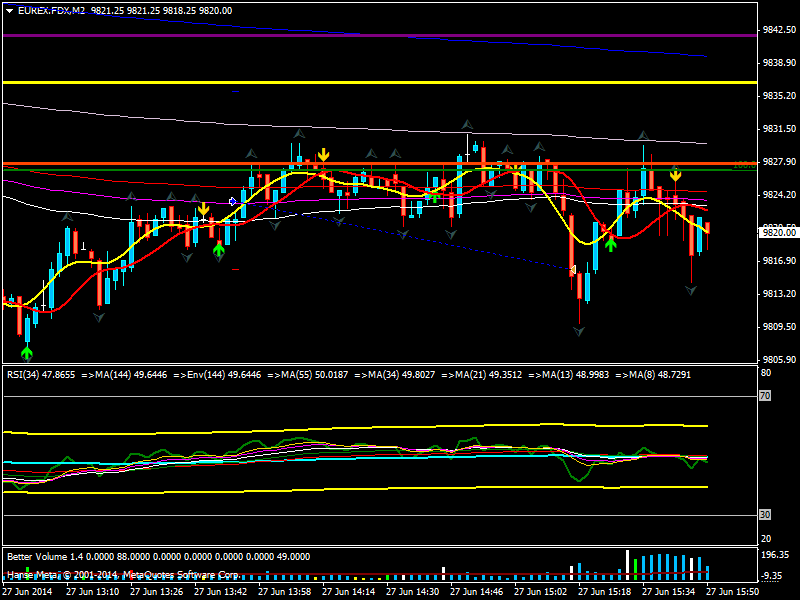Click the current price label 9820.00
This screenshot has width=800, height=600.
pos(778,232)
